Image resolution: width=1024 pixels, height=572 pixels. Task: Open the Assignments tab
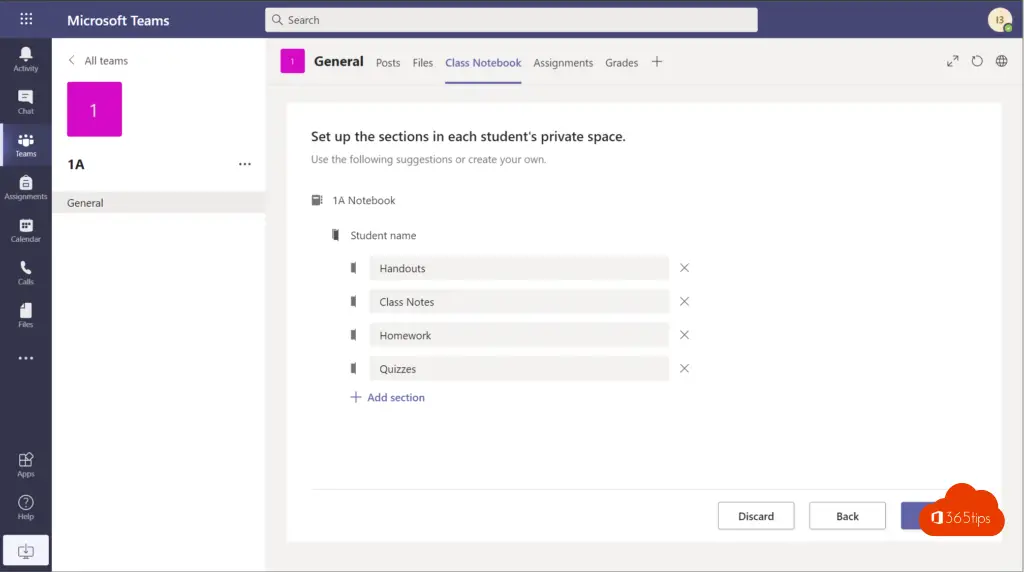563,63
